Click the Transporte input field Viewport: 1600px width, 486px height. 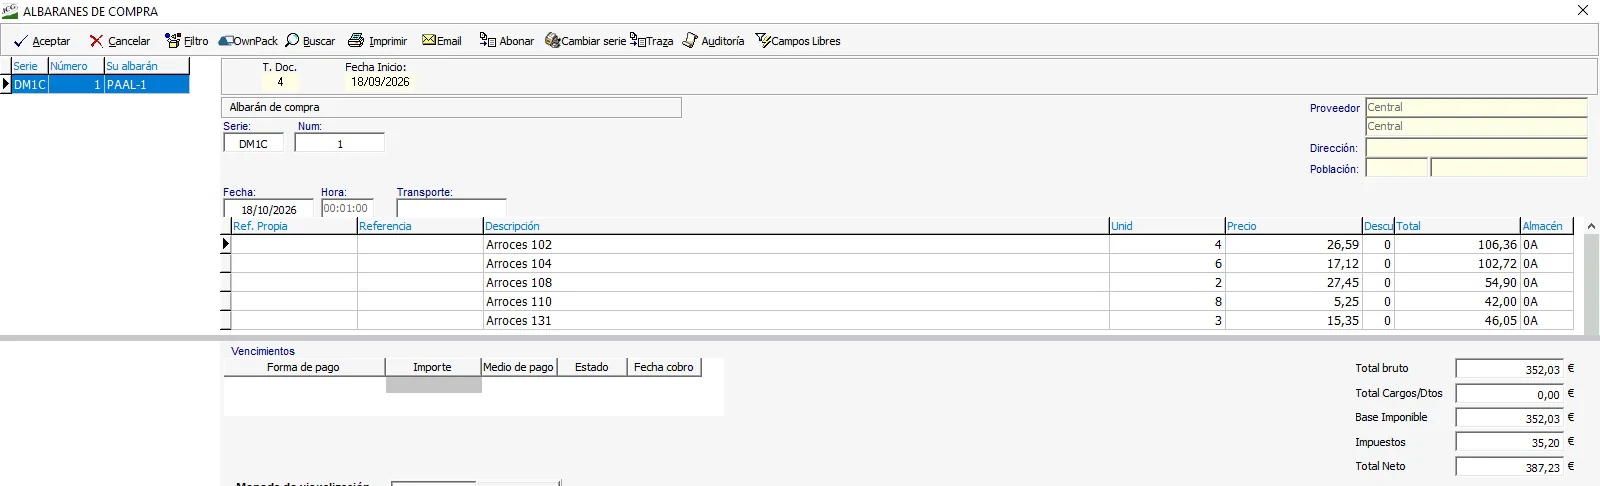click(x=451, y=208)
